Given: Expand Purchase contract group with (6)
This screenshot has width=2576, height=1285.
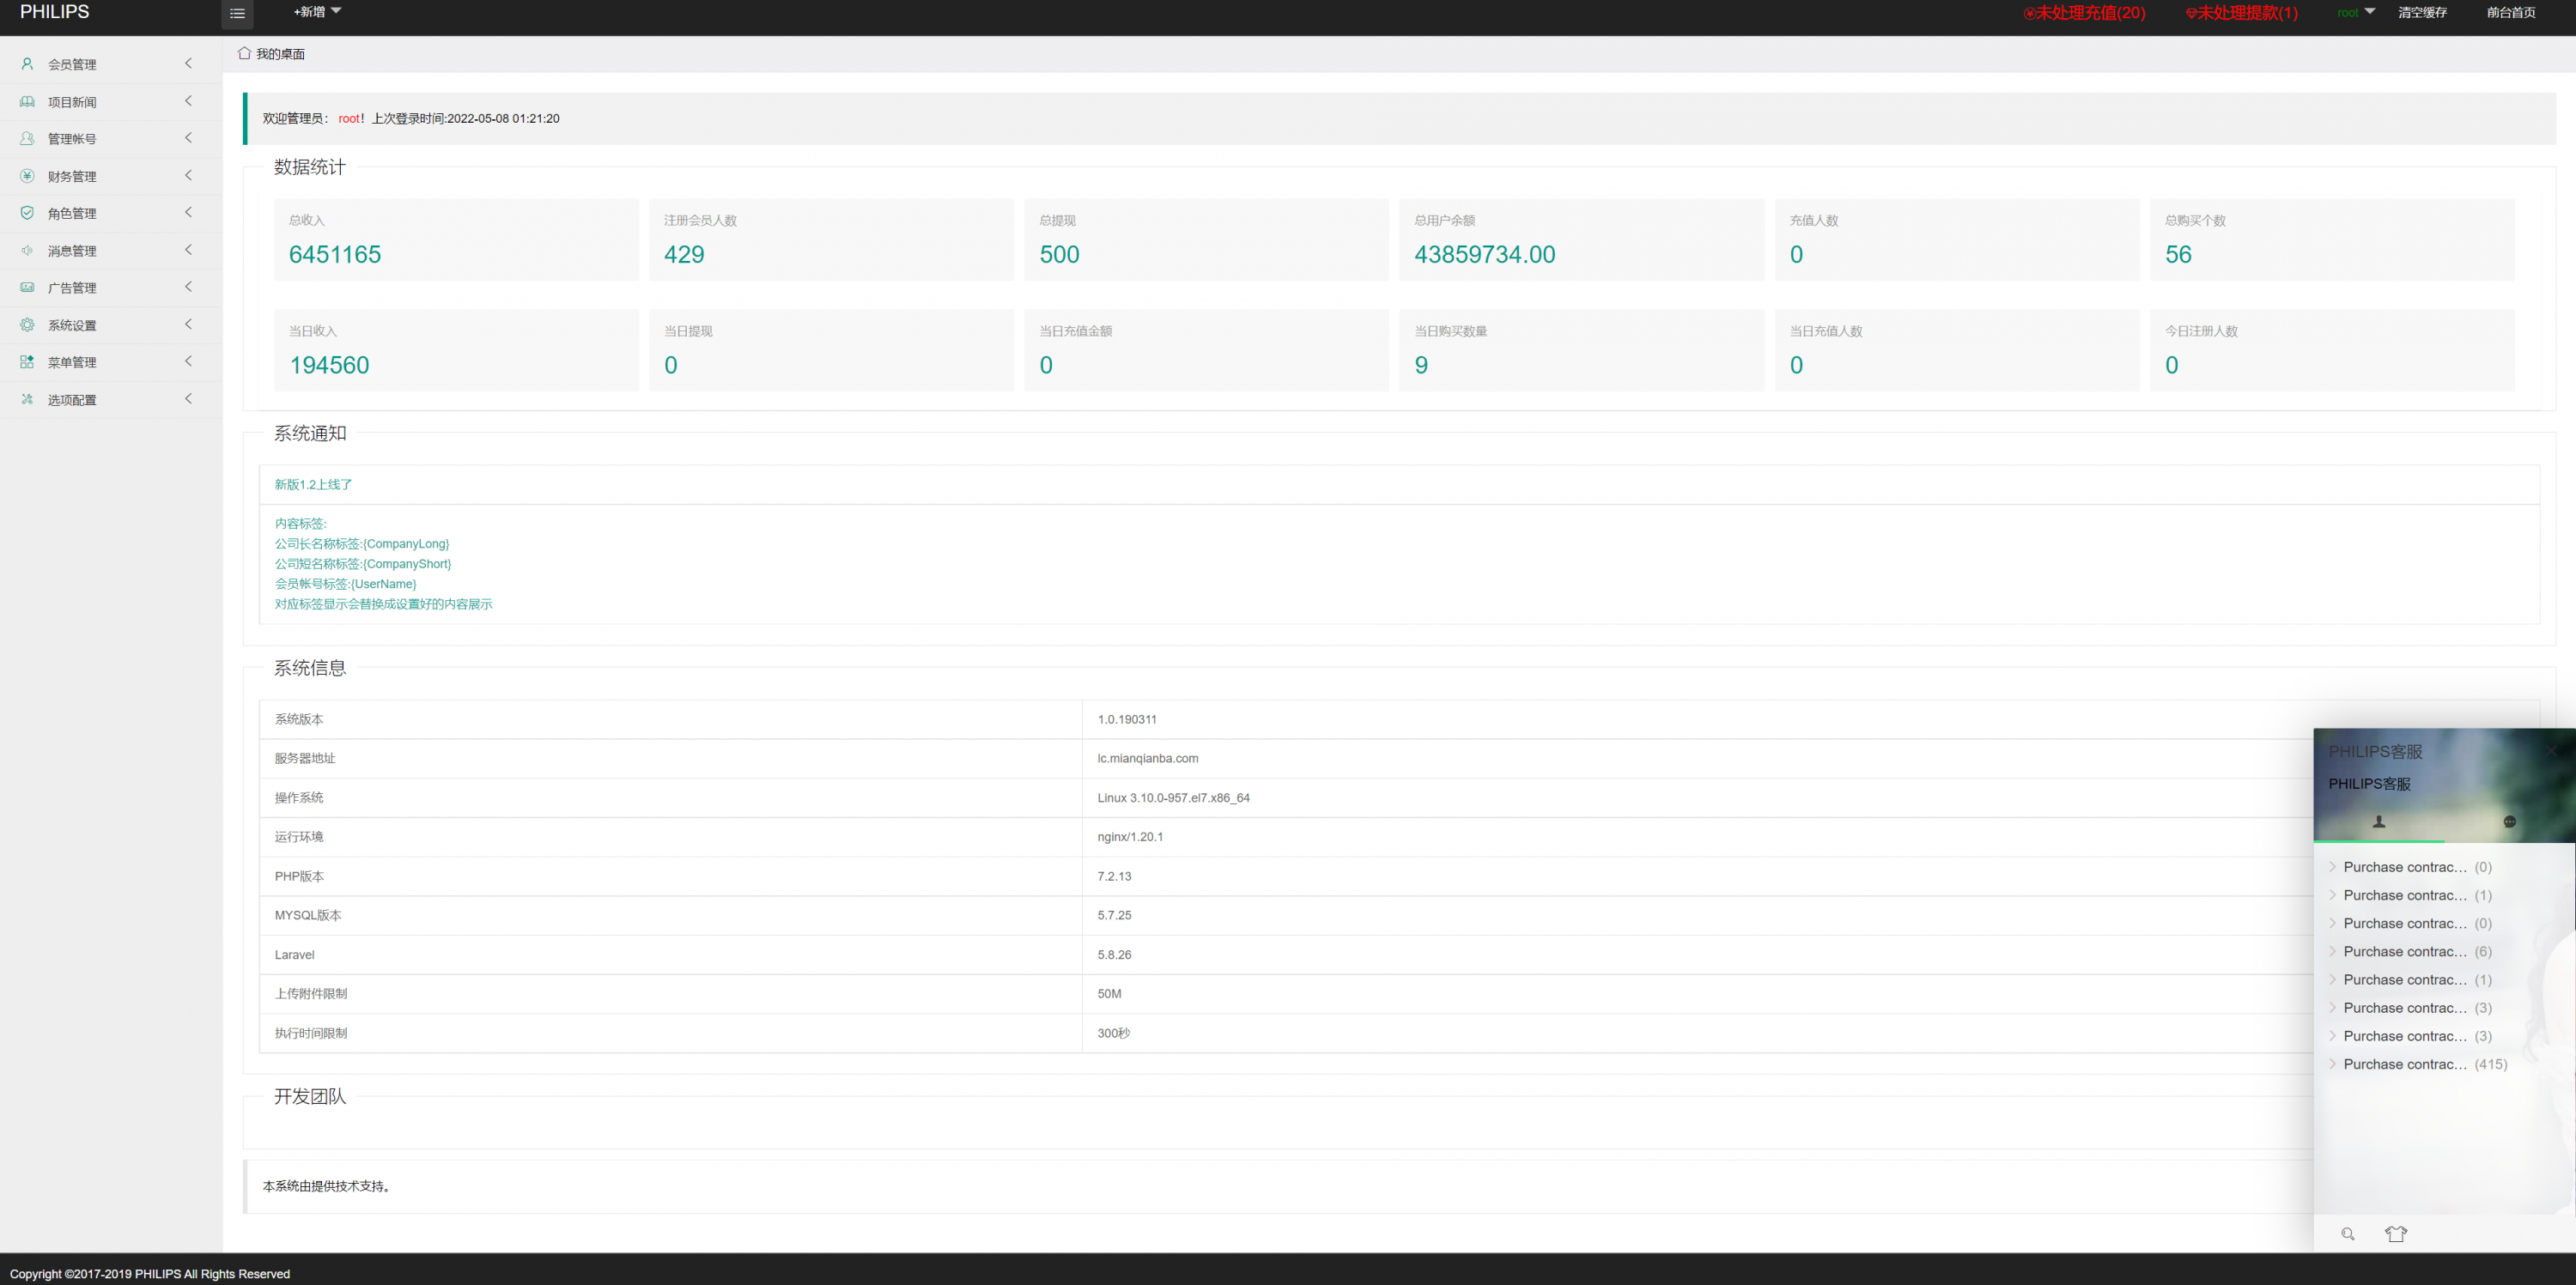Looking at the screenshot, I should coord(2415,951).
